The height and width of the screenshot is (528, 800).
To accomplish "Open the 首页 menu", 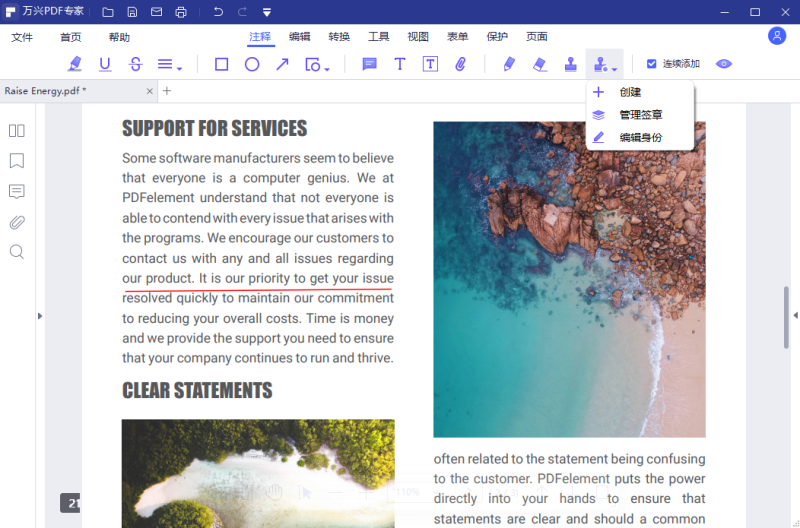I will [70, 37].
